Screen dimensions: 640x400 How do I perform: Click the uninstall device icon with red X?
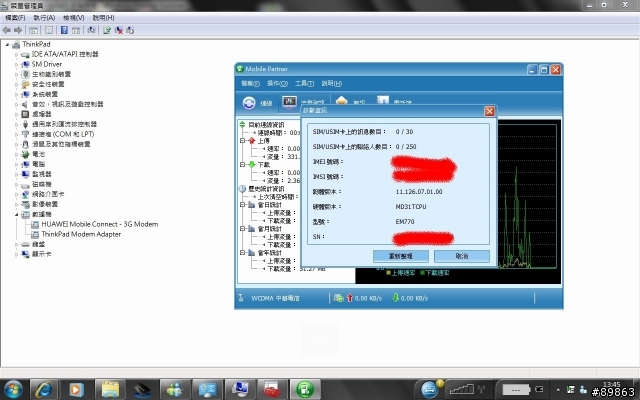(119, 30)
